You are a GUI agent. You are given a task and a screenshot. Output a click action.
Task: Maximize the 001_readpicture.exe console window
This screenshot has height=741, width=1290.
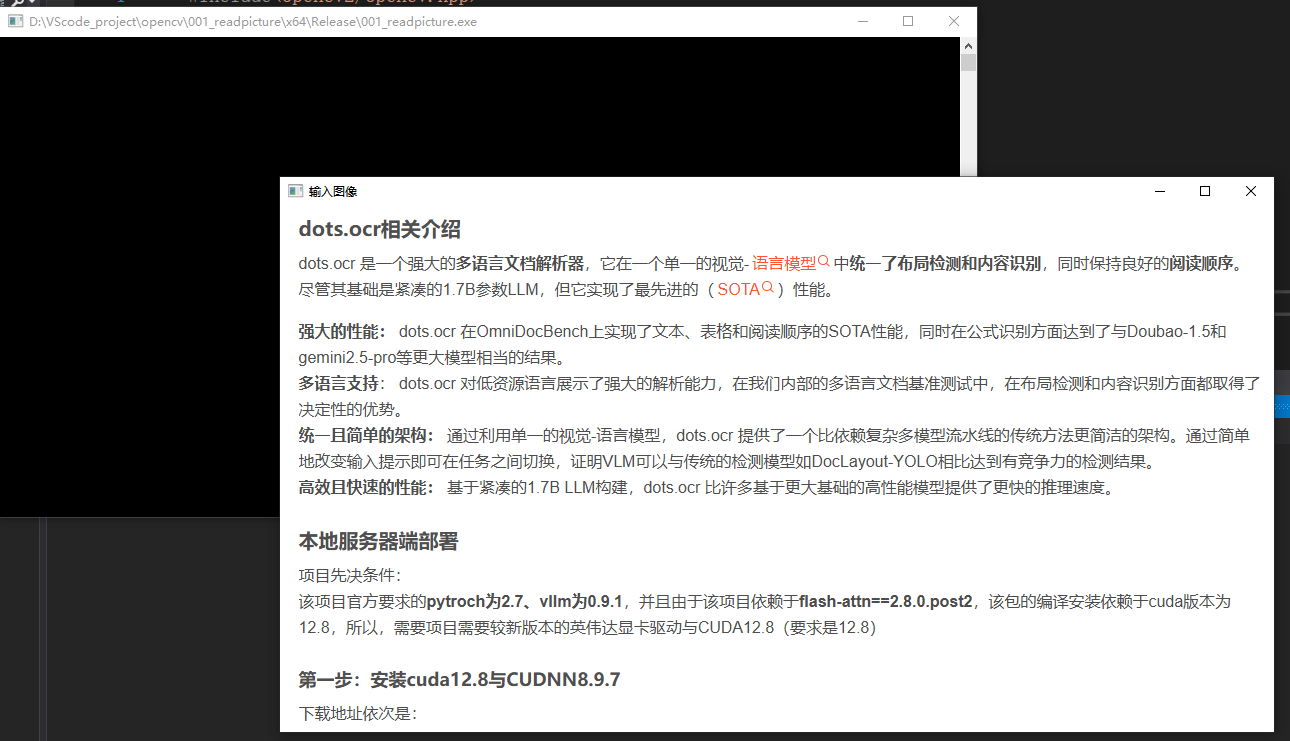point(908,21)
